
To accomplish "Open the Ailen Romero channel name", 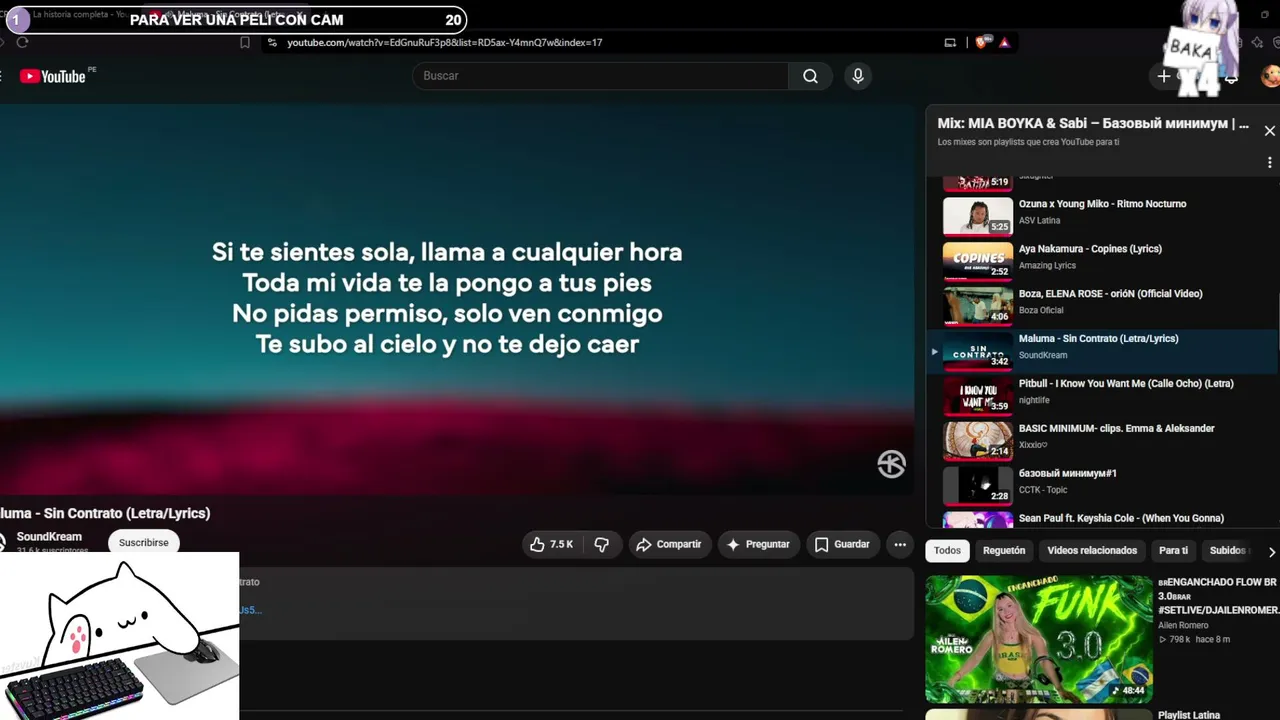I will coord(1183,626).
